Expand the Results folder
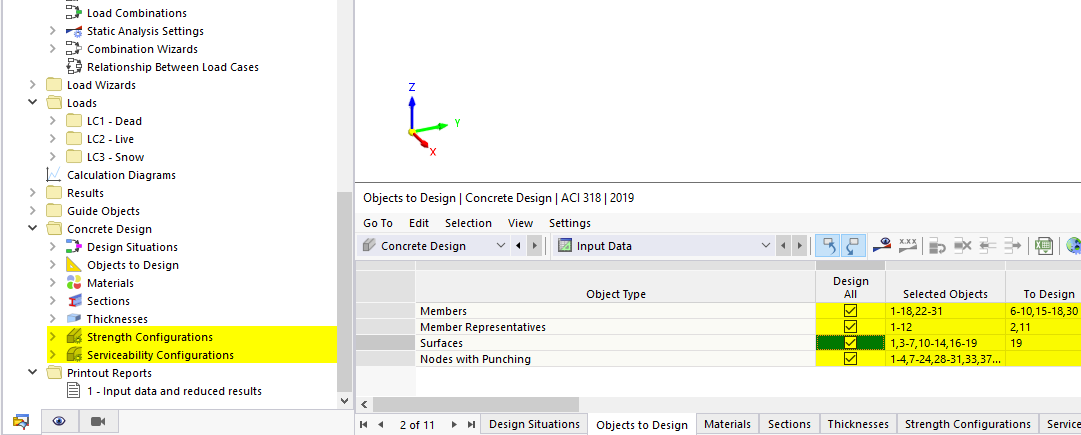This screenshot has height=435, width=1081. 32,193
